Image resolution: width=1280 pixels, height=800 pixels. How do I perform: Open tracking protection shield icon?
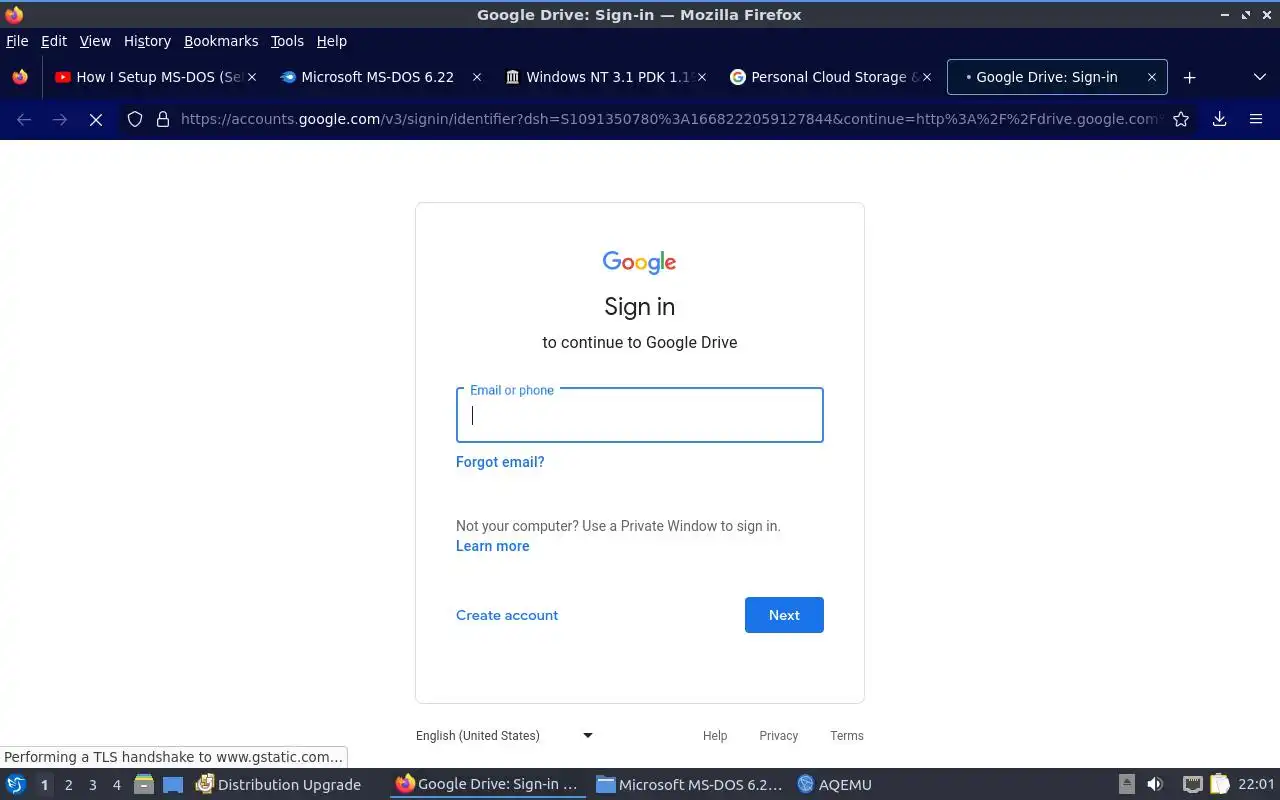tap(135, 119)
